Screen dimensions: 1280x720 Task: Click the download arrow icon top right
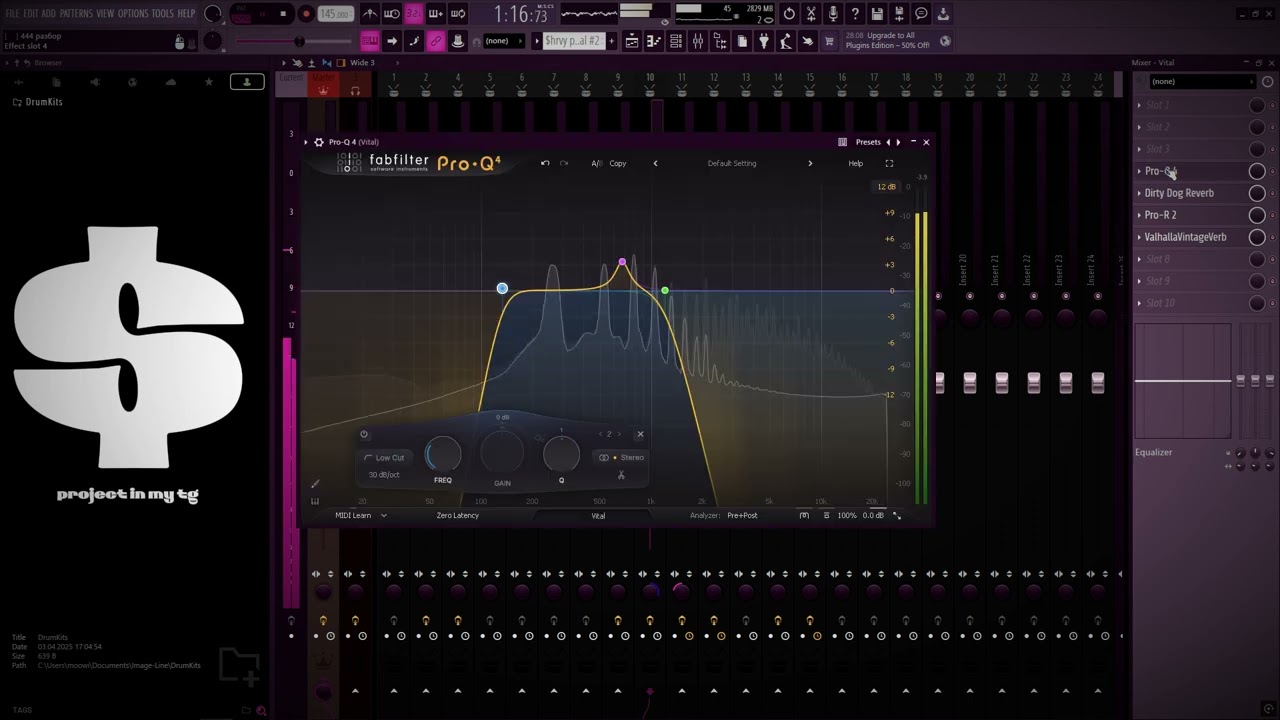(943, 14)
